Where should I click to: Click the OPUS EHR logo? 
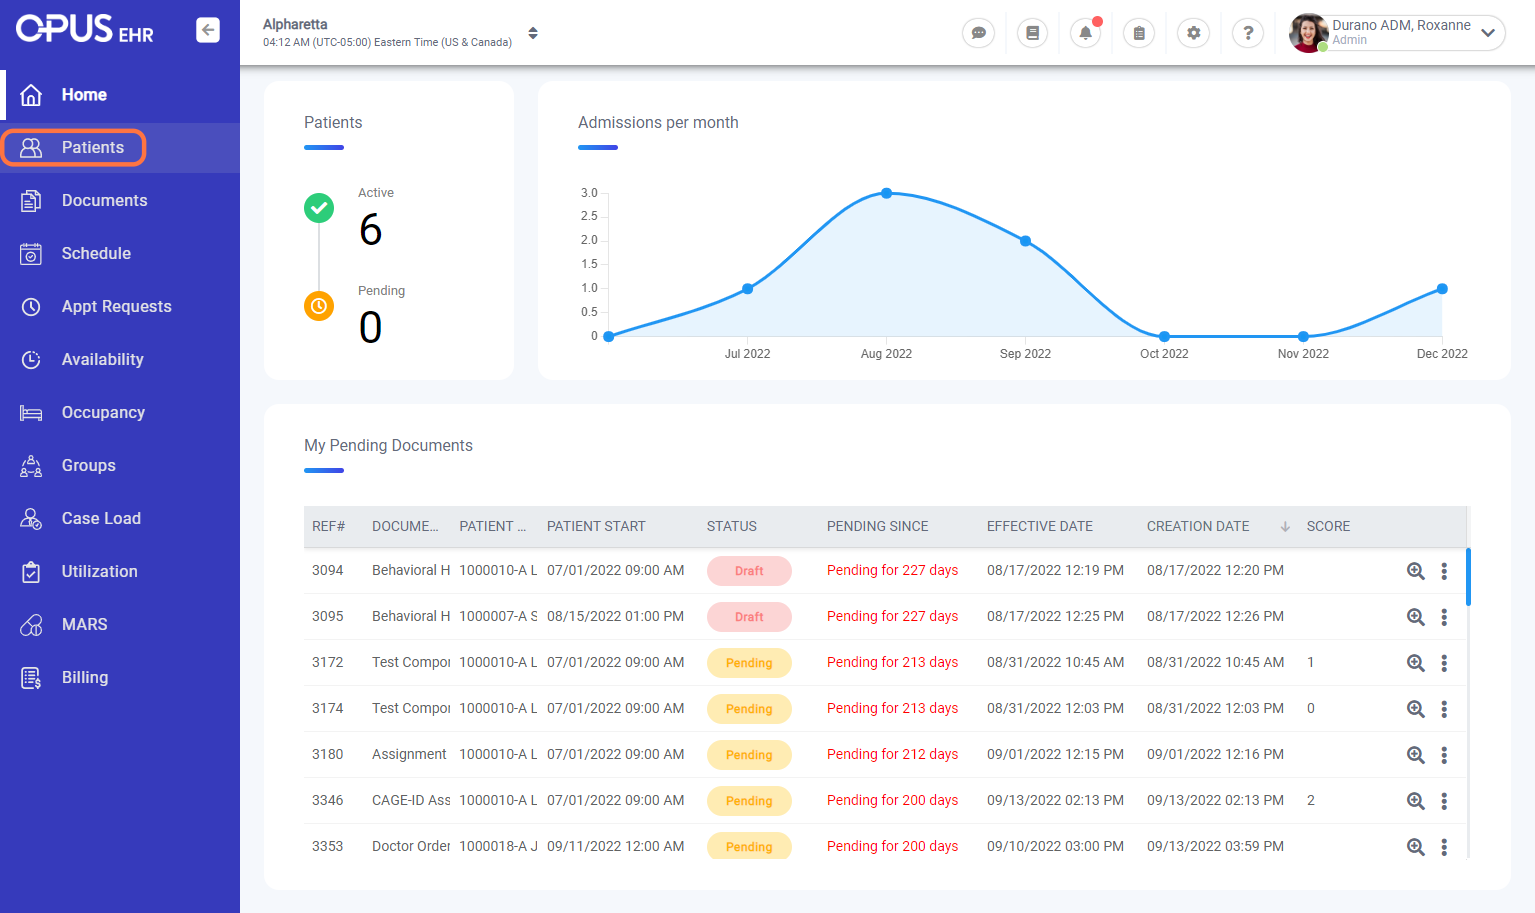[x=85, y=29]
